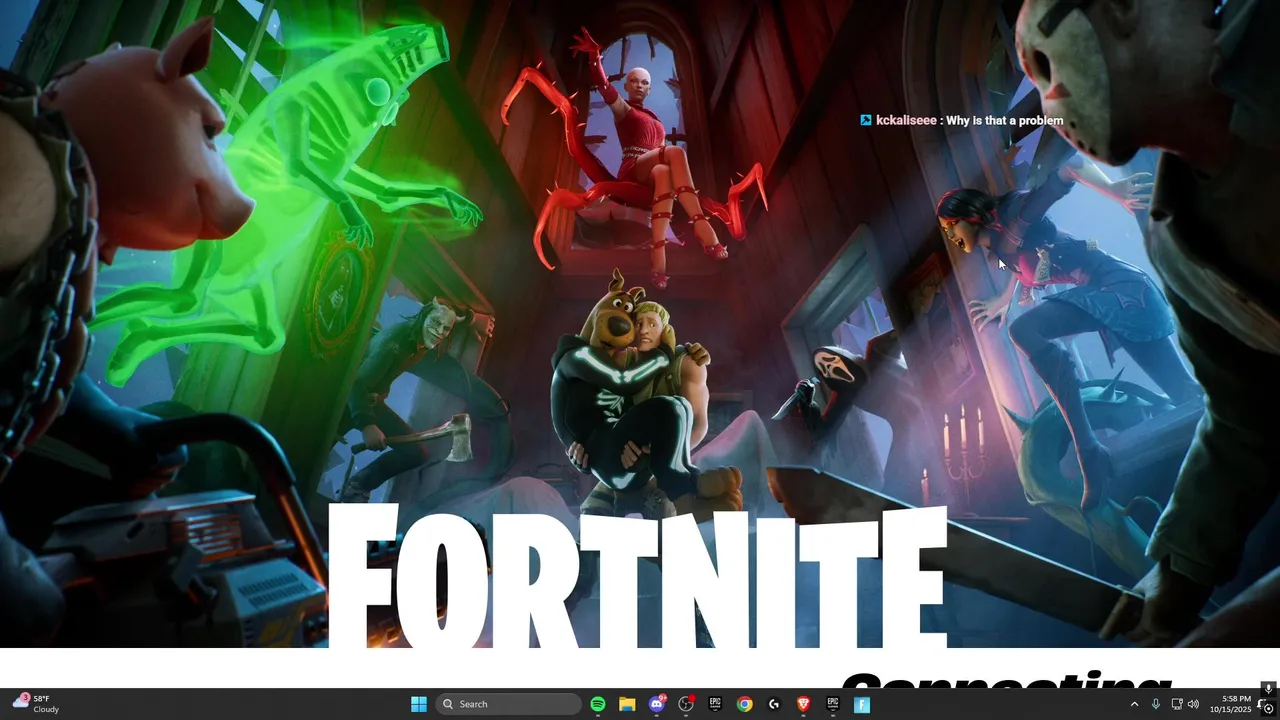
Task: Click the microphone tray icon
Action: click(x=1156, y=704)
